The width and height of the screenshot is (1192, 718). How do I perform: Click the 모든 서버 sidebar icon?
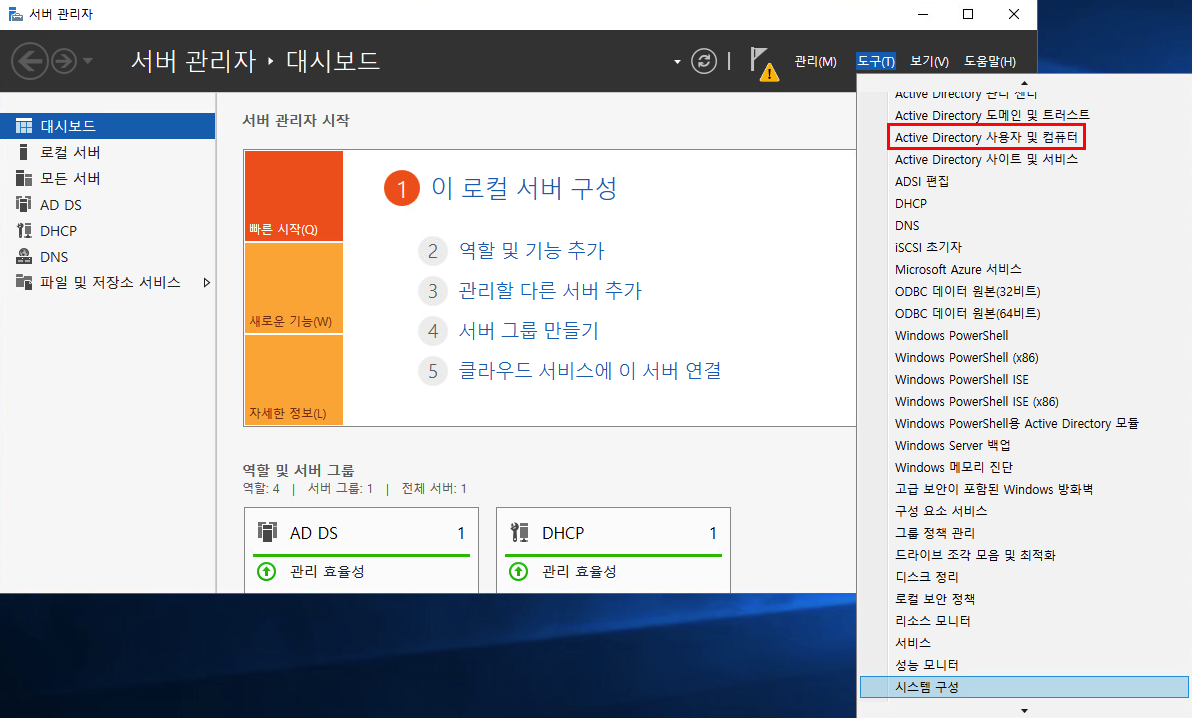(24, 178)
